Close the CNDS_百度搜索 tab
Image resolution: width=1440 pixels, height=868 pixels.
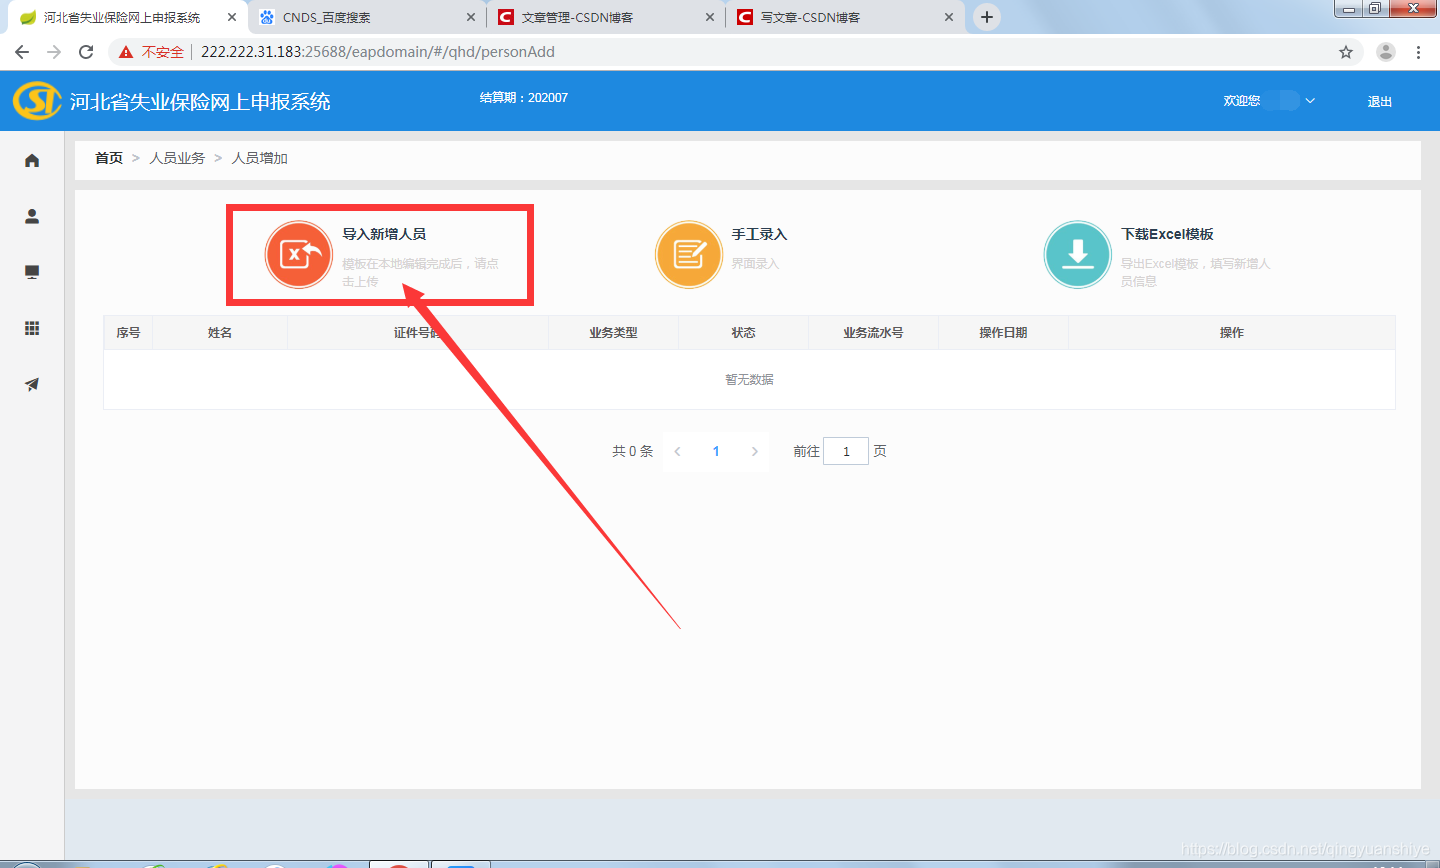[471, 17]
